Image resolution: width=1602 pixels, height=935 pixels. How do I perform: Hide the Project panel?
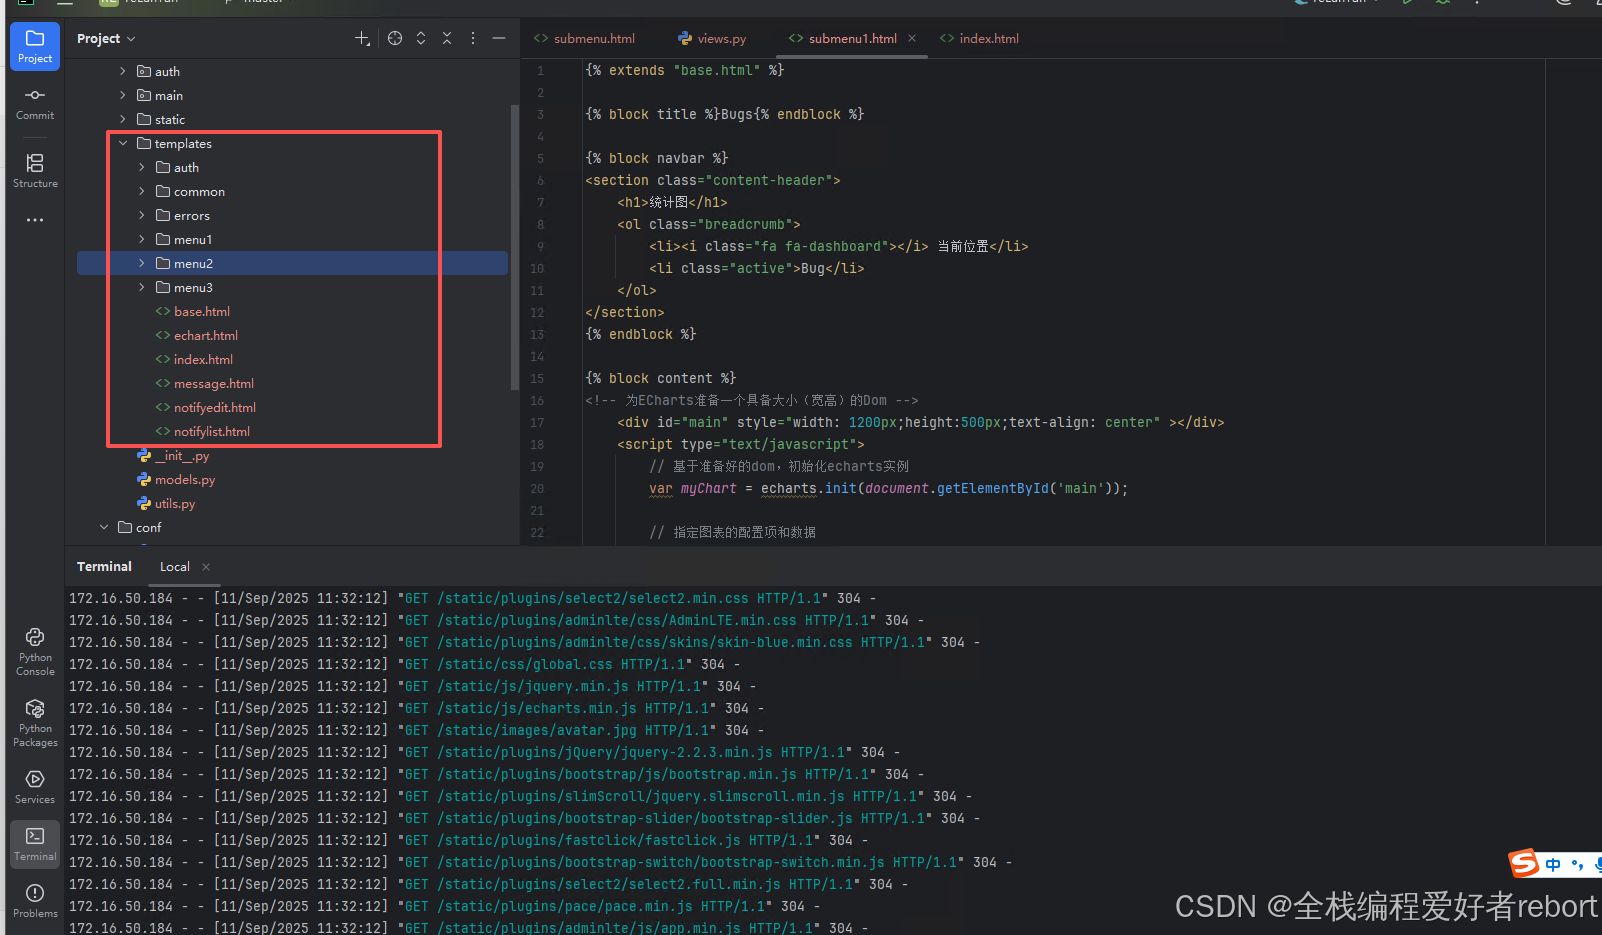point(499,38)
